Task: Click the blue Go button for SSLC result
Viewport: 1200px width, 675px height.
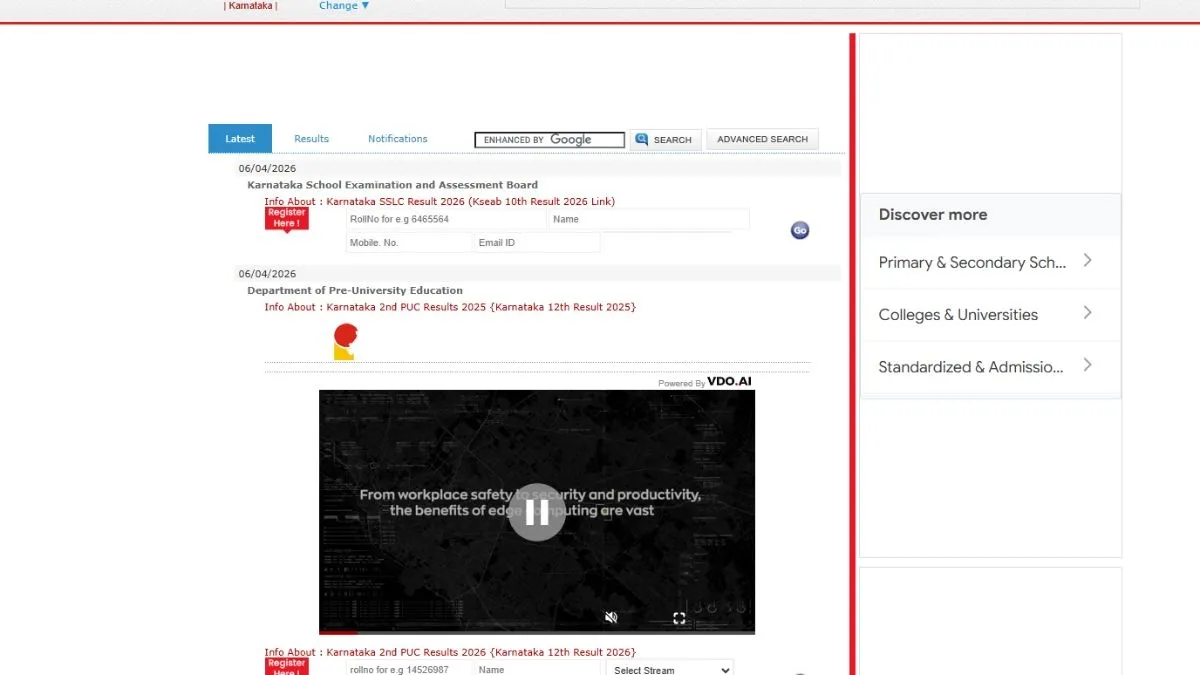Action: (x=799, y=230)
